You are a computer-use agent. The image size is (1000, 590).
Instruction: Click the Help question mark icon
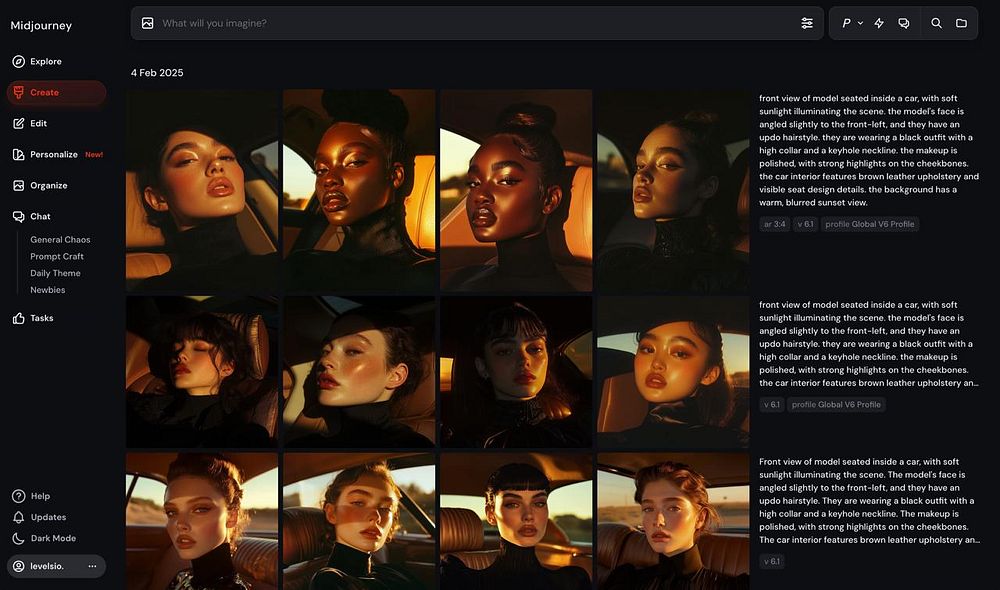(x=18, y=496)
